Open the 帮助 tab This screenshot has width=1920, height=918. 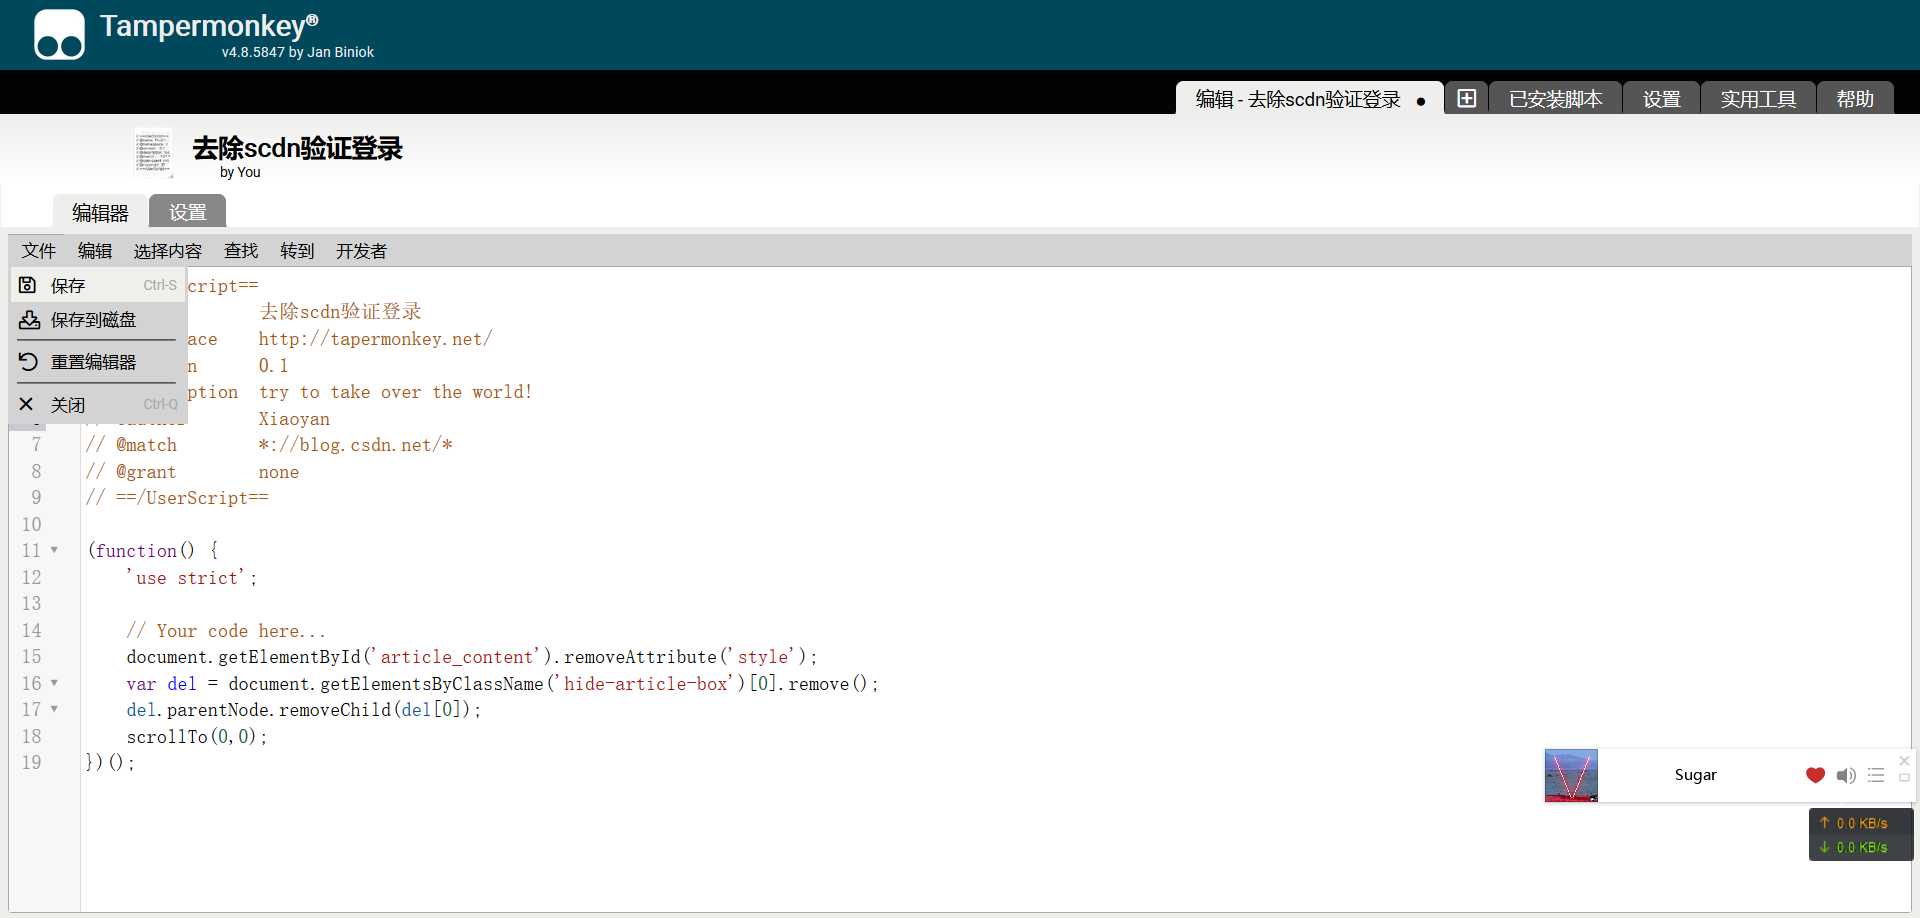click(x=1855, y=99)
